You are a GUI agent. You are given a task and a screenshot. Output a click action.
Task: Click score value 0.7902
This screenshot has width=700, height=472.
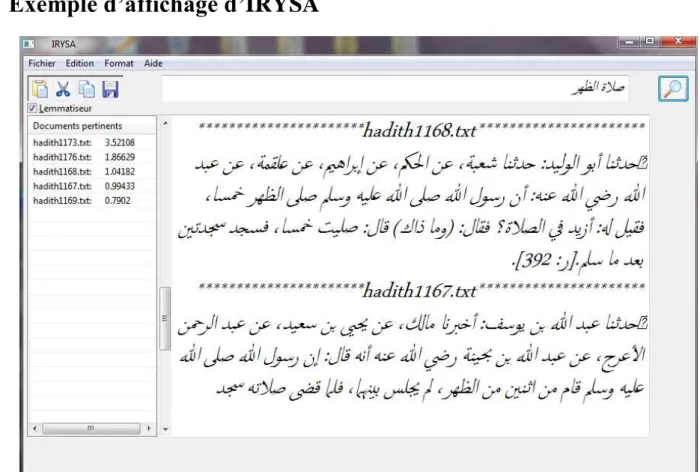pyautogui.click(x=118, y=200)
